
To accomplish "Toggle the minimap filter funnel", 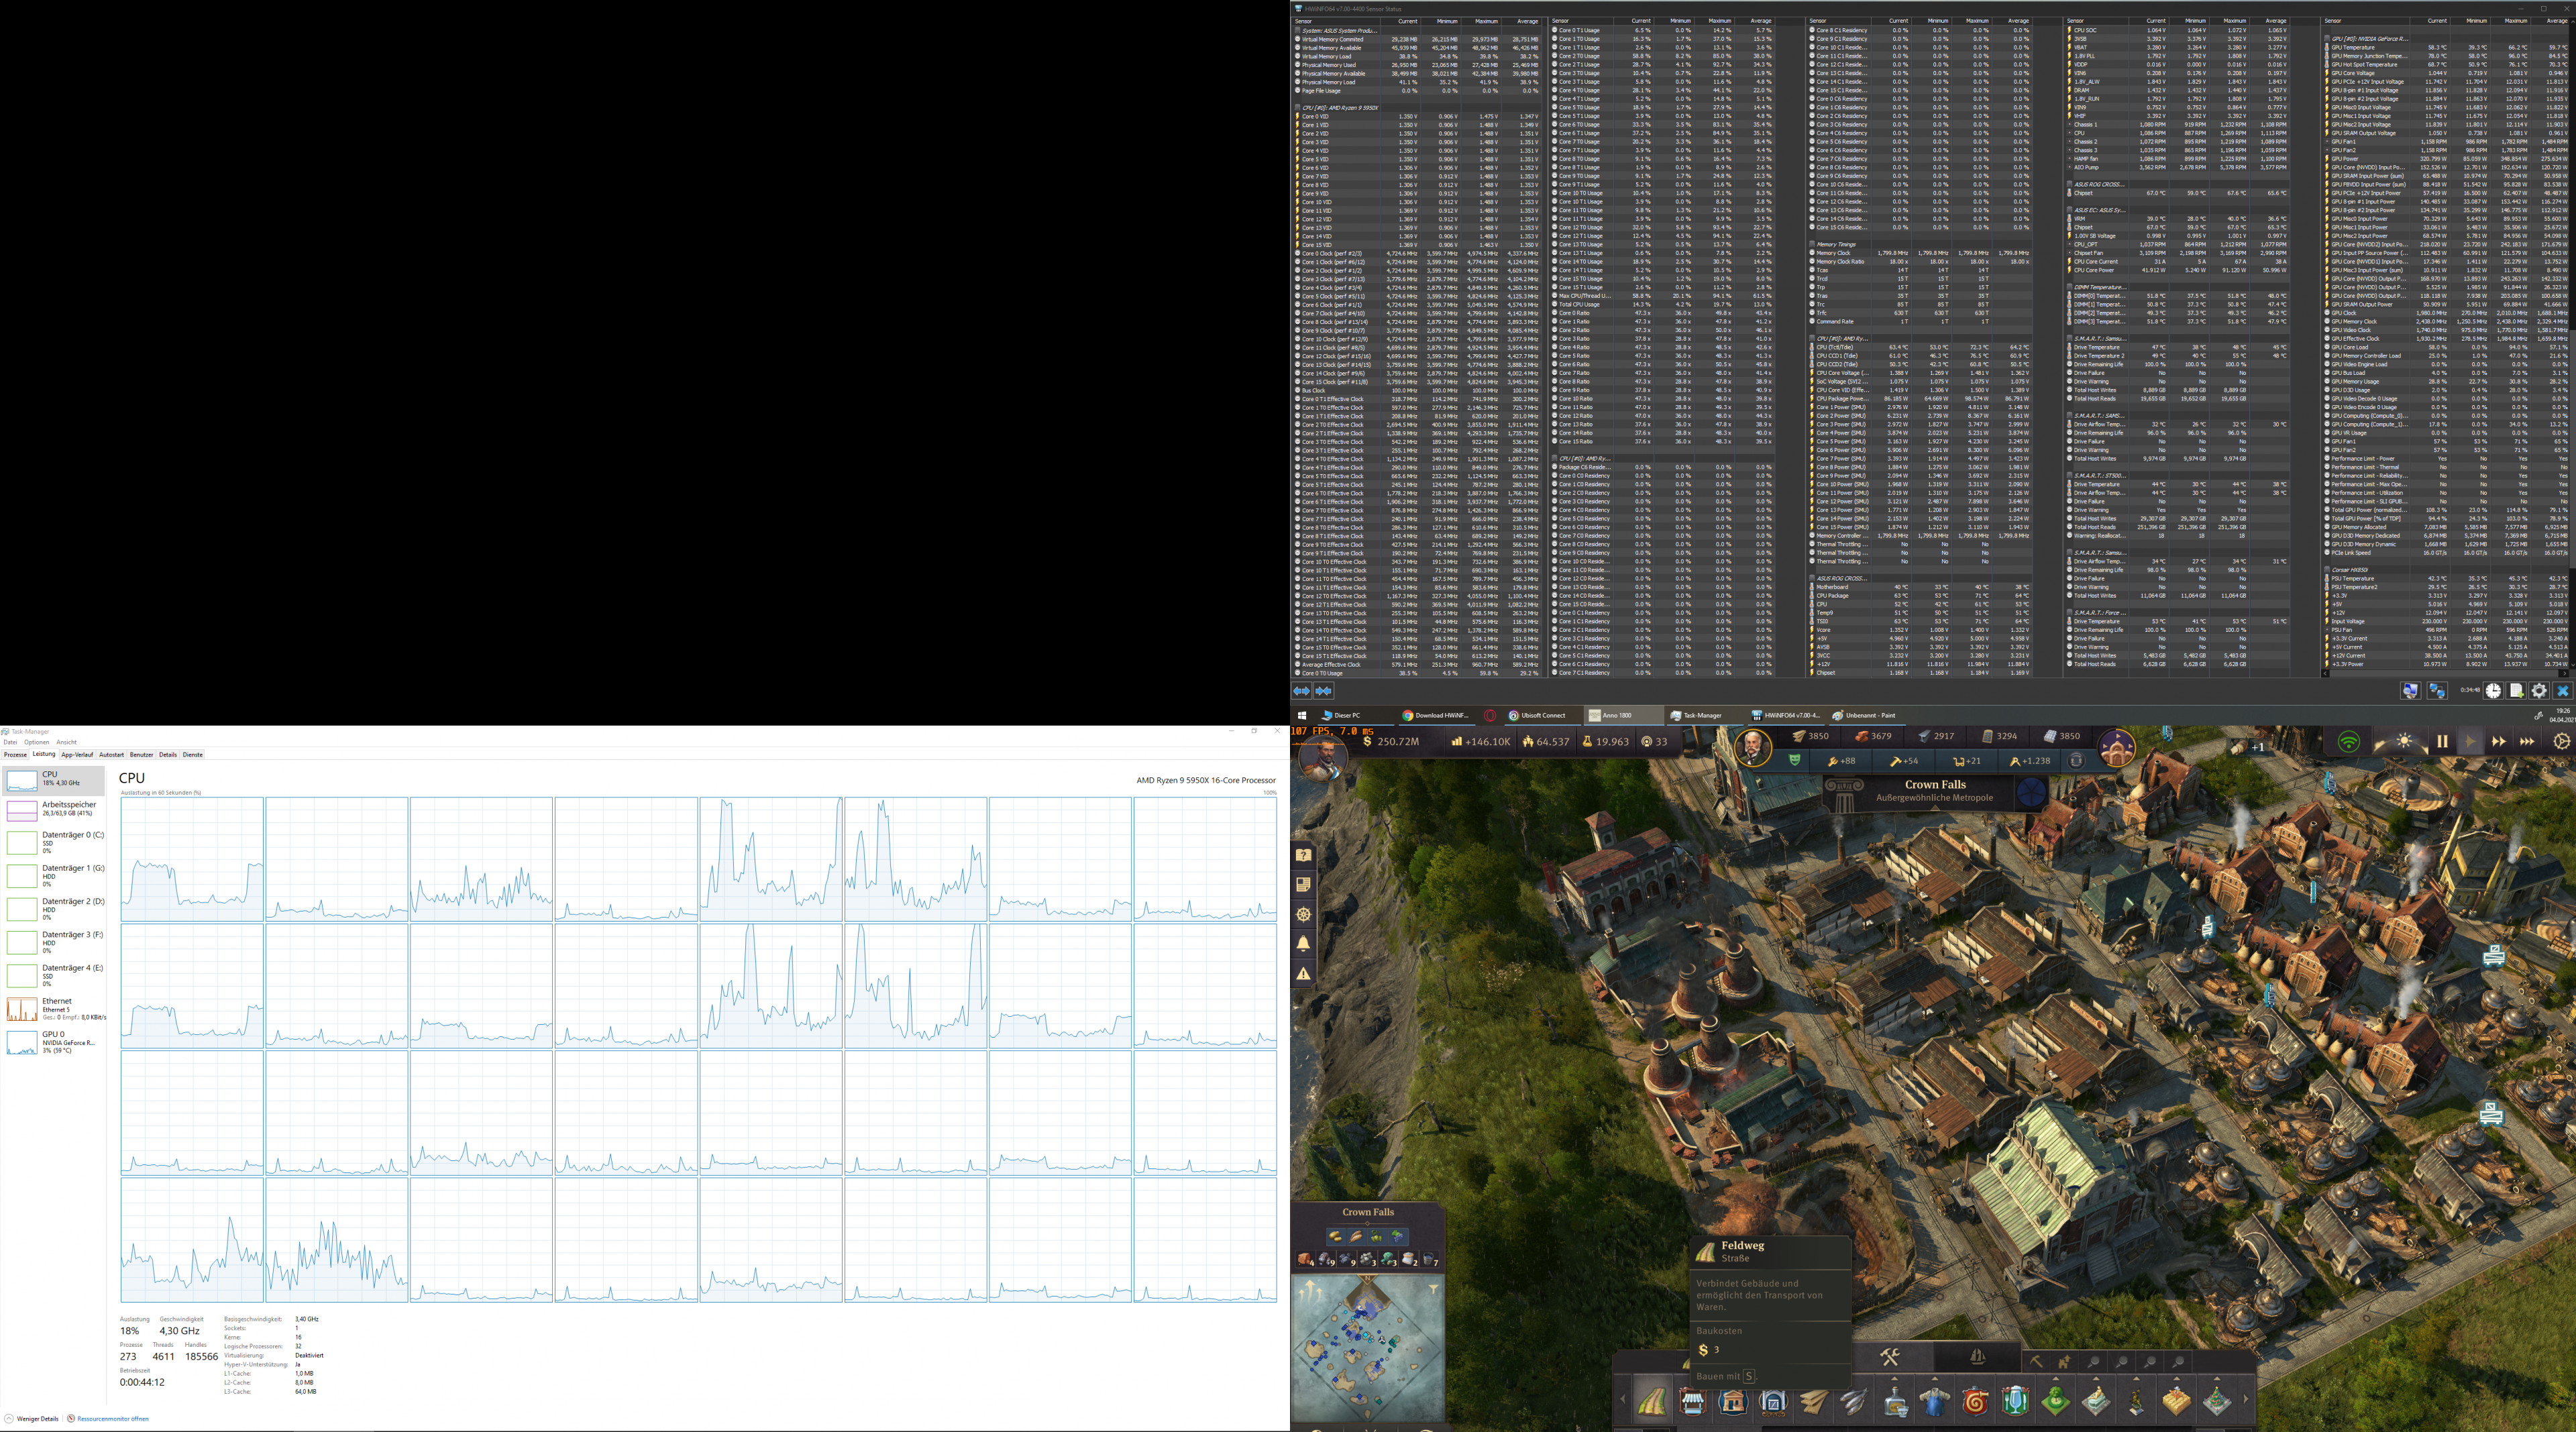I will (1433, 1290).
